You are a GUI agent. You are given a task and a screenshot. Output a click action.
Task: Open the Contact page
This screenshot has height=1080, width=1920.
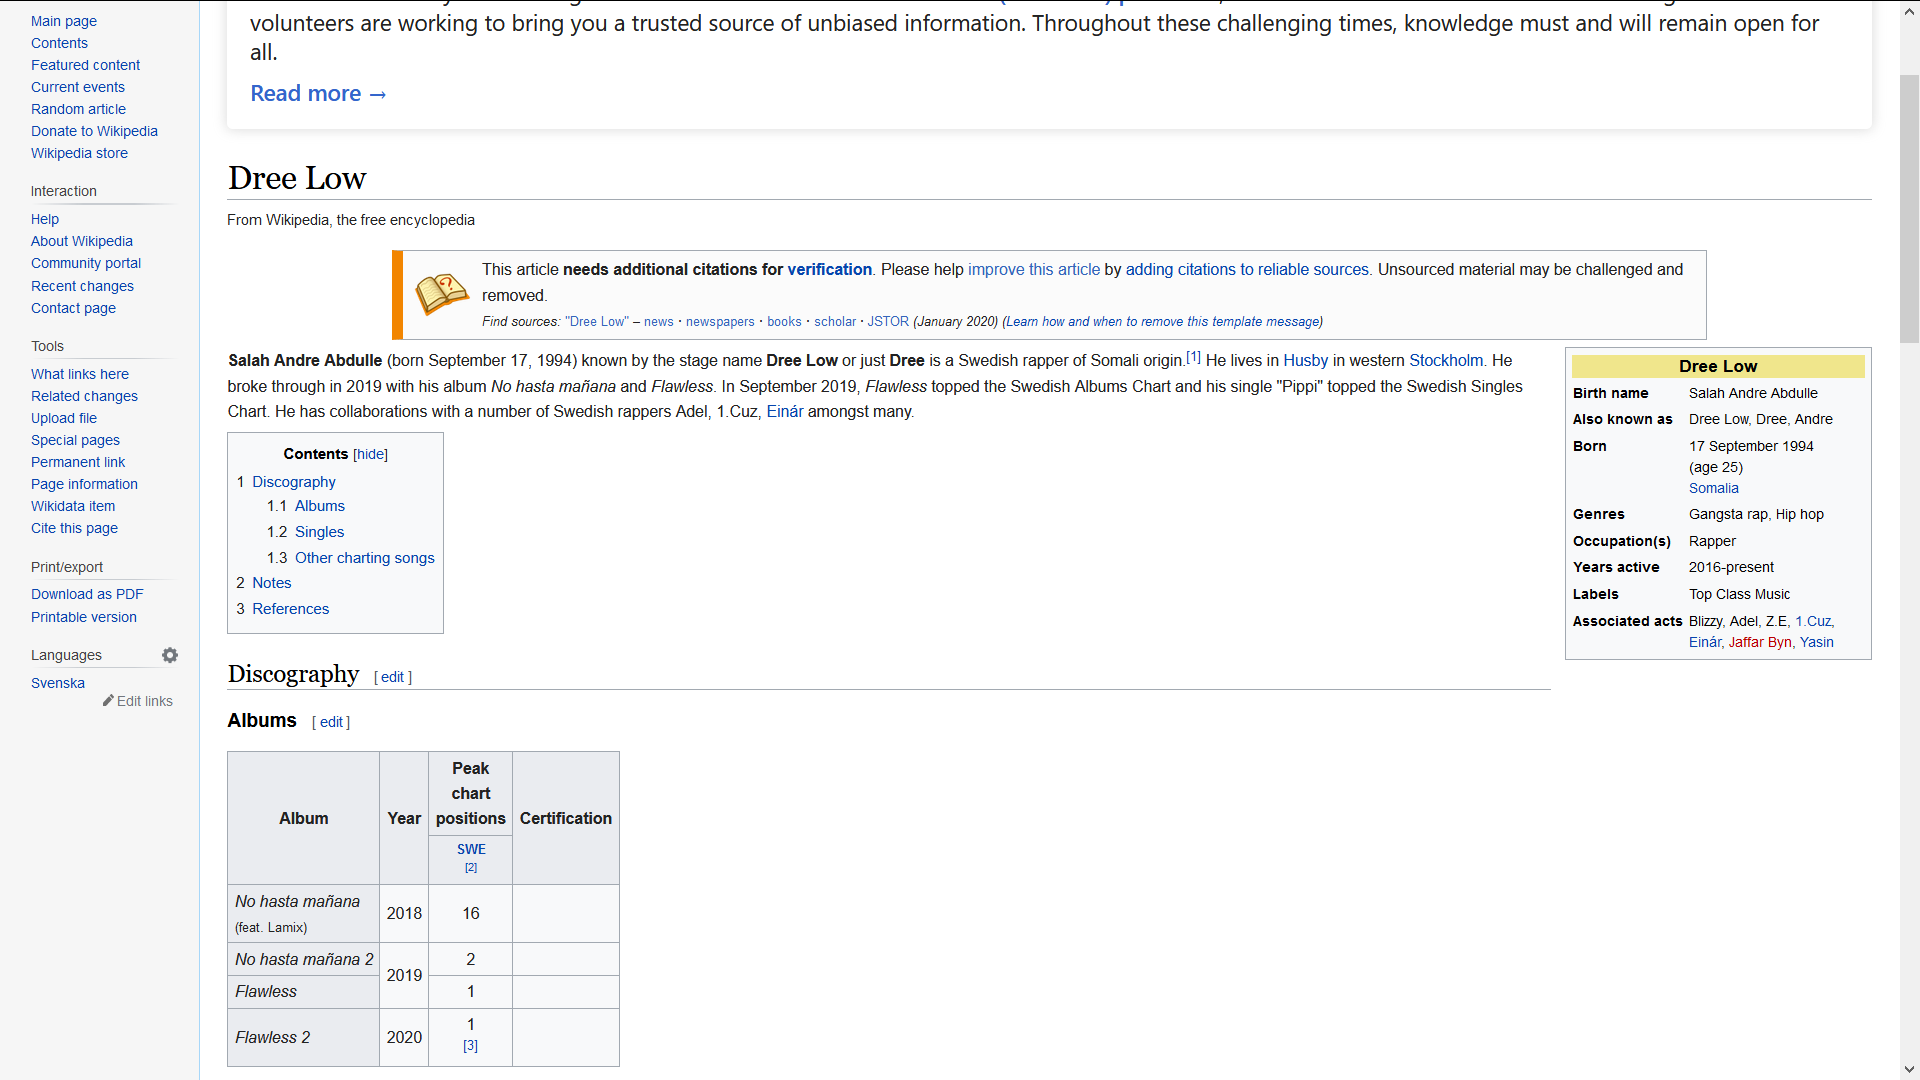[x=73, y=308]
